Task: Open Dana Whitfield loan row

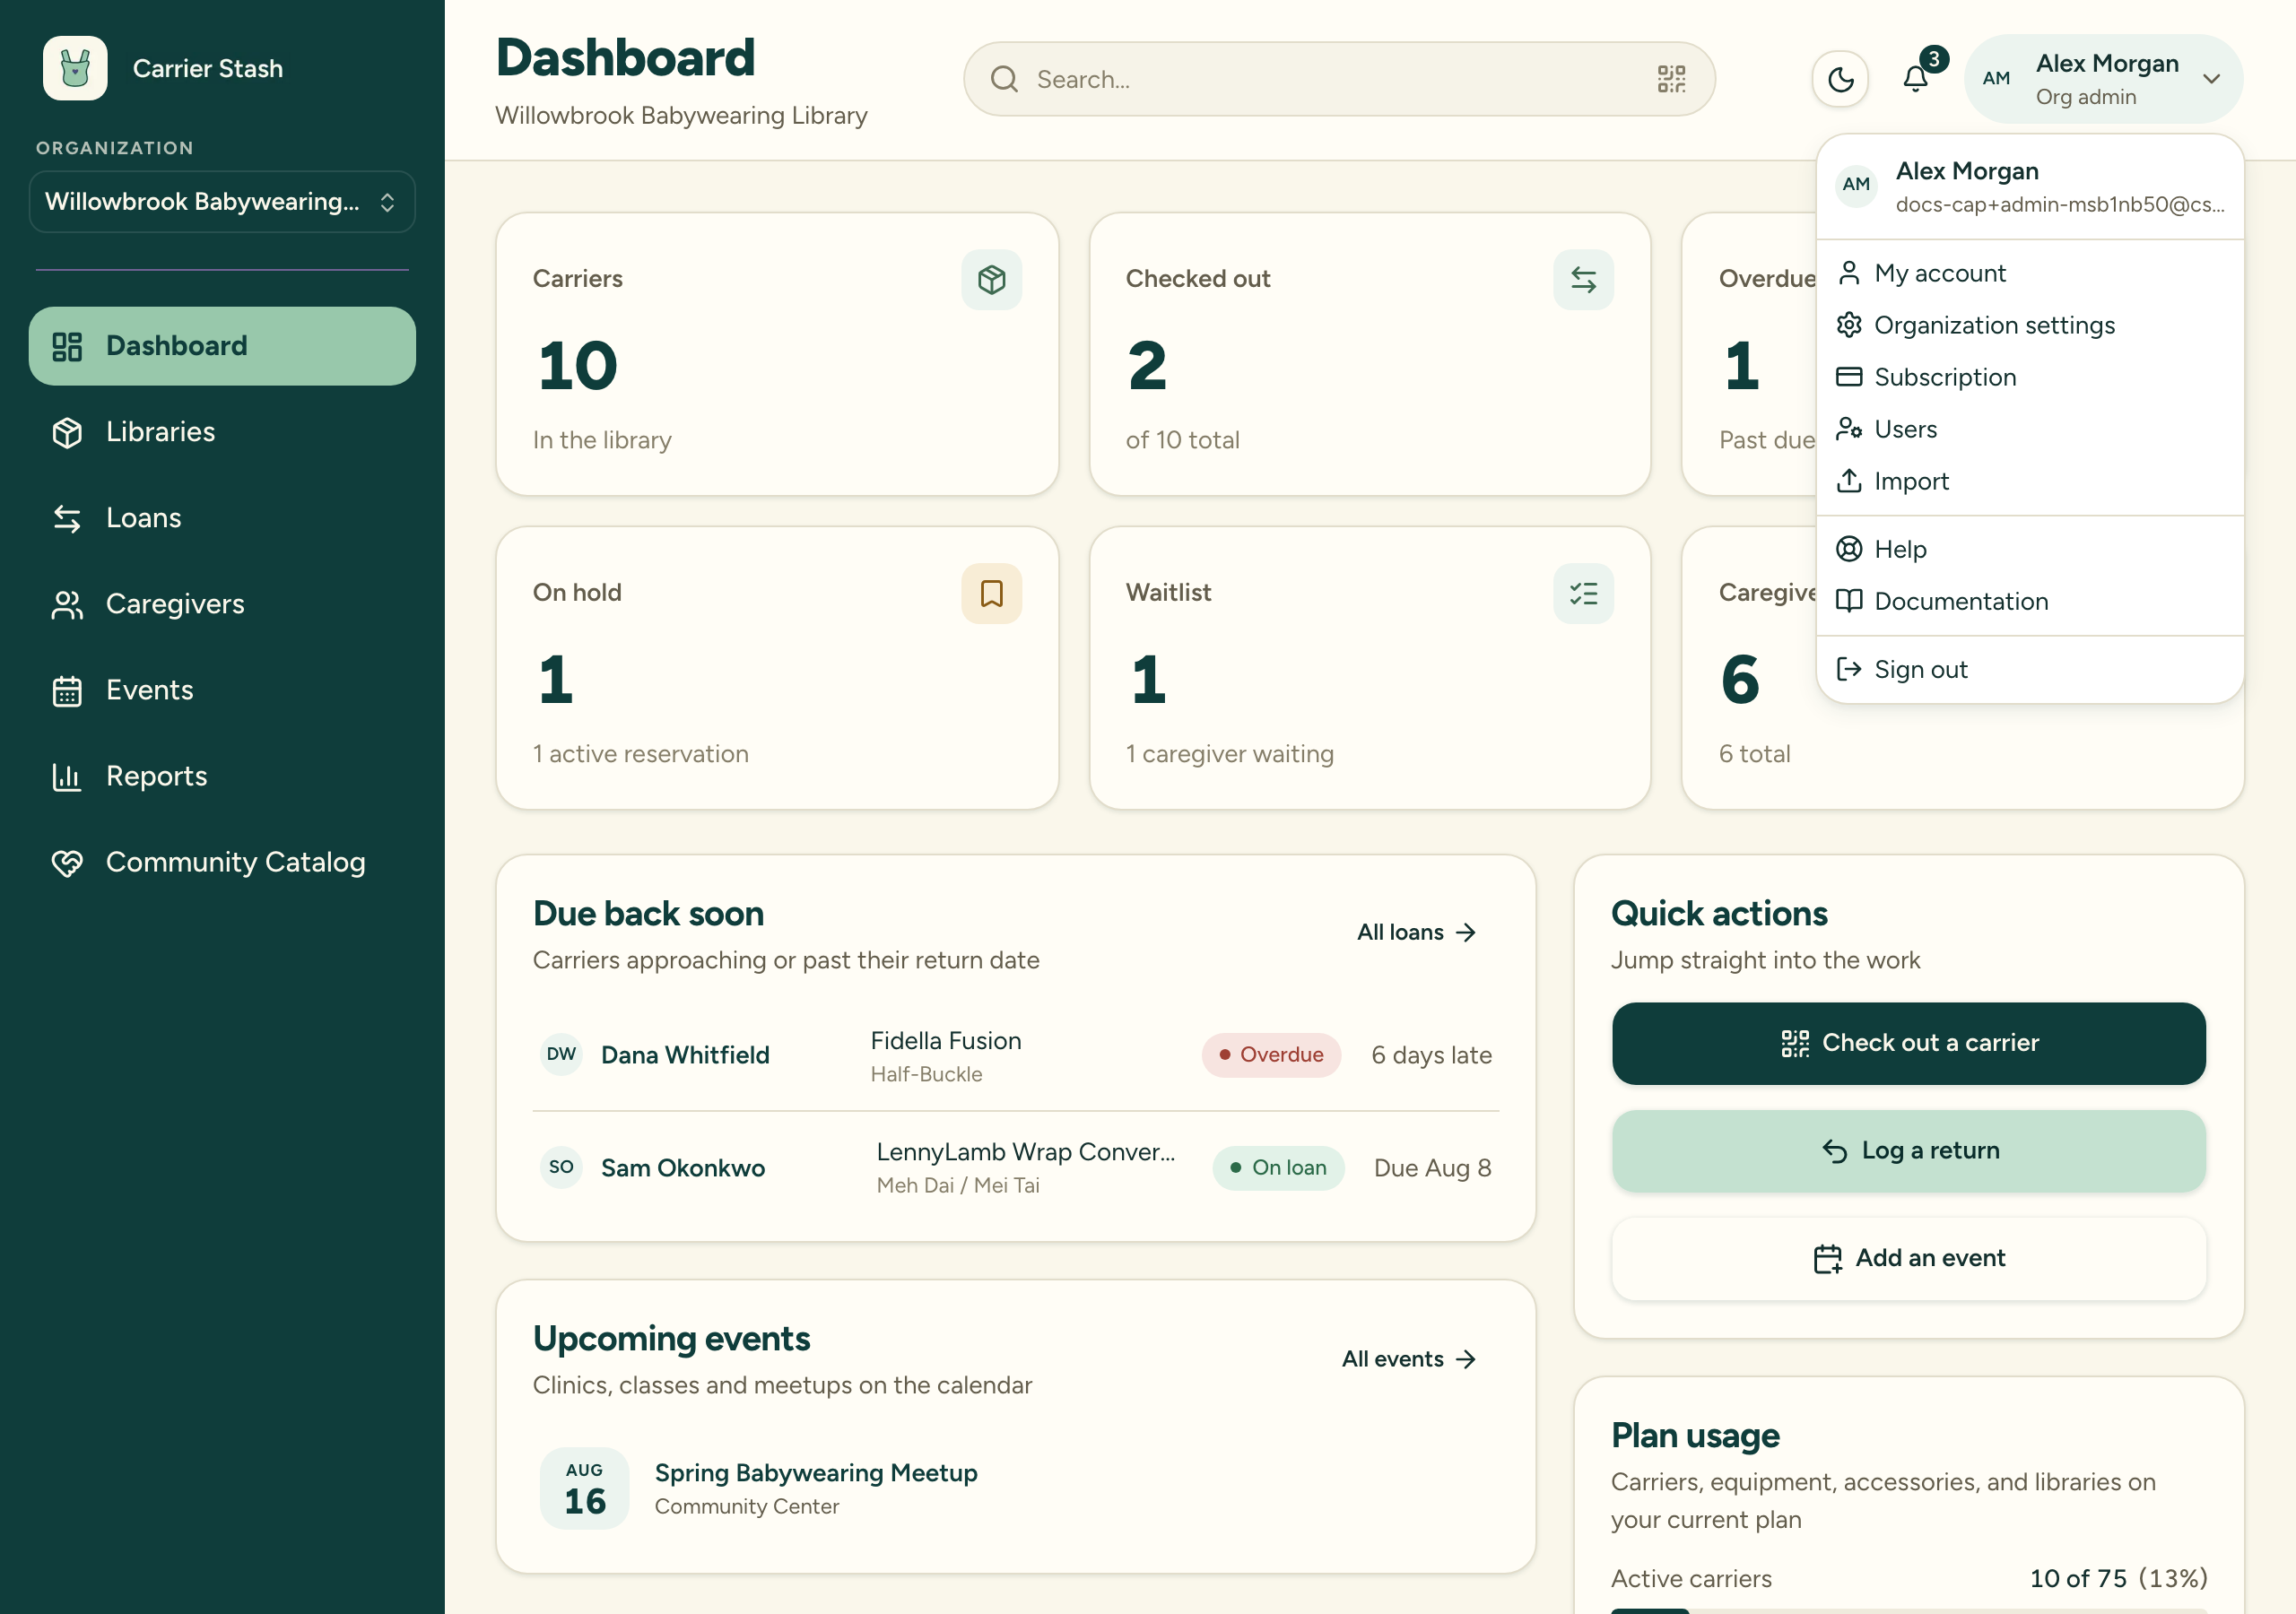Action: [1016, 1055]
